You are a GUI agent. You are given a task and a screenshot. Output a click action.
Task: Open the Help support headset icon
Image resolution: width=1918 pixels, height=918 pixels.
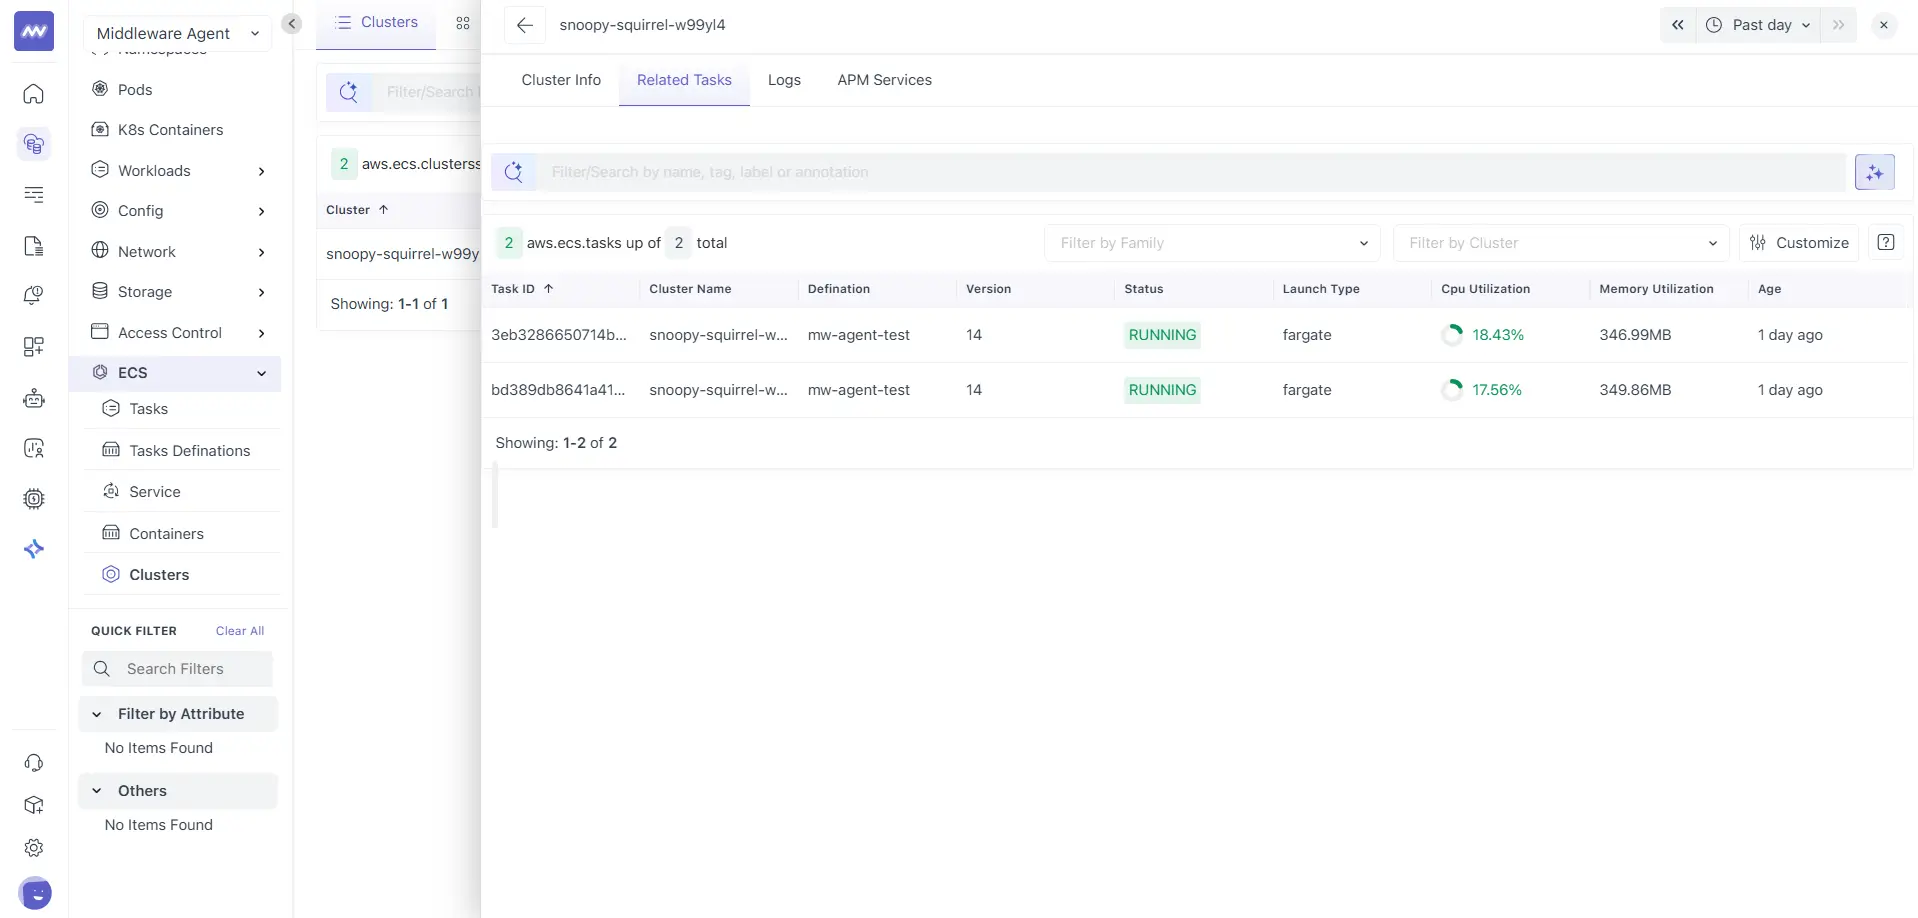(x=34, y=763)
